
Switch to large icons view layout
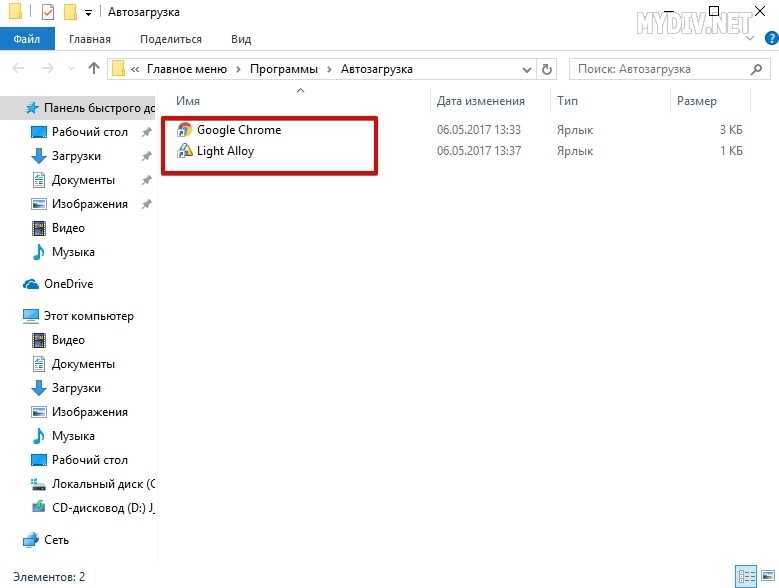(x=768, y=576)
